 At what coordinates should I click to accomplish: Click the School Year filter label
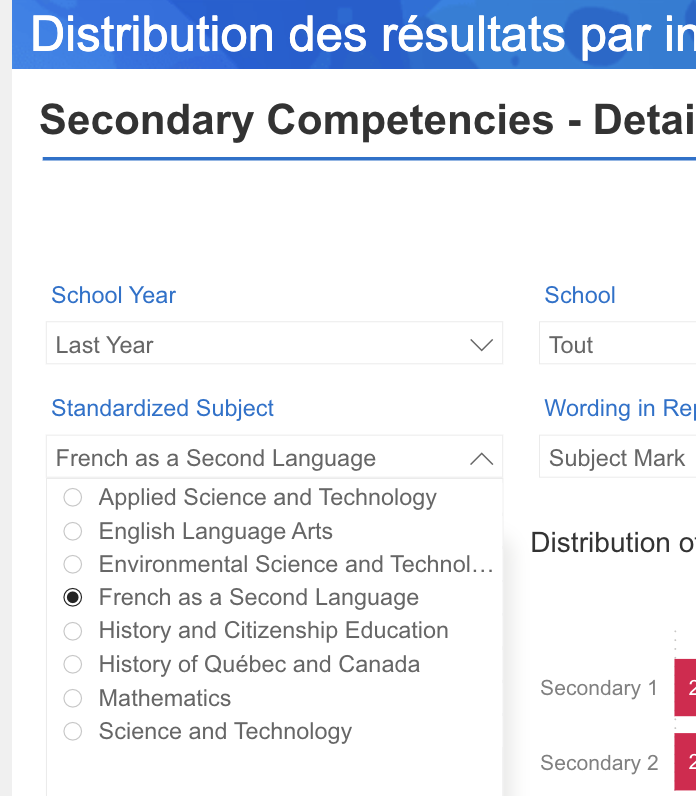click(113, 295)
